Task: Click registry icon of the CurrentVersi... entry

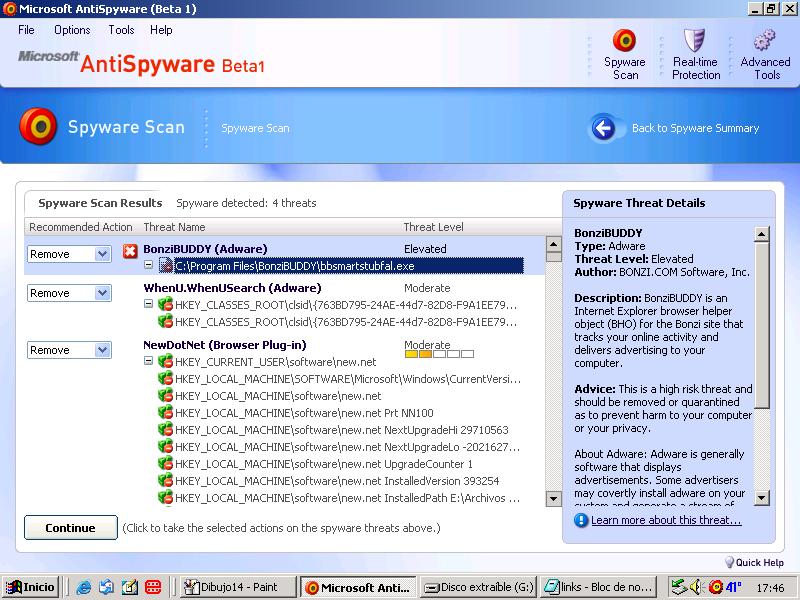Action: click(x=165, y=379)
